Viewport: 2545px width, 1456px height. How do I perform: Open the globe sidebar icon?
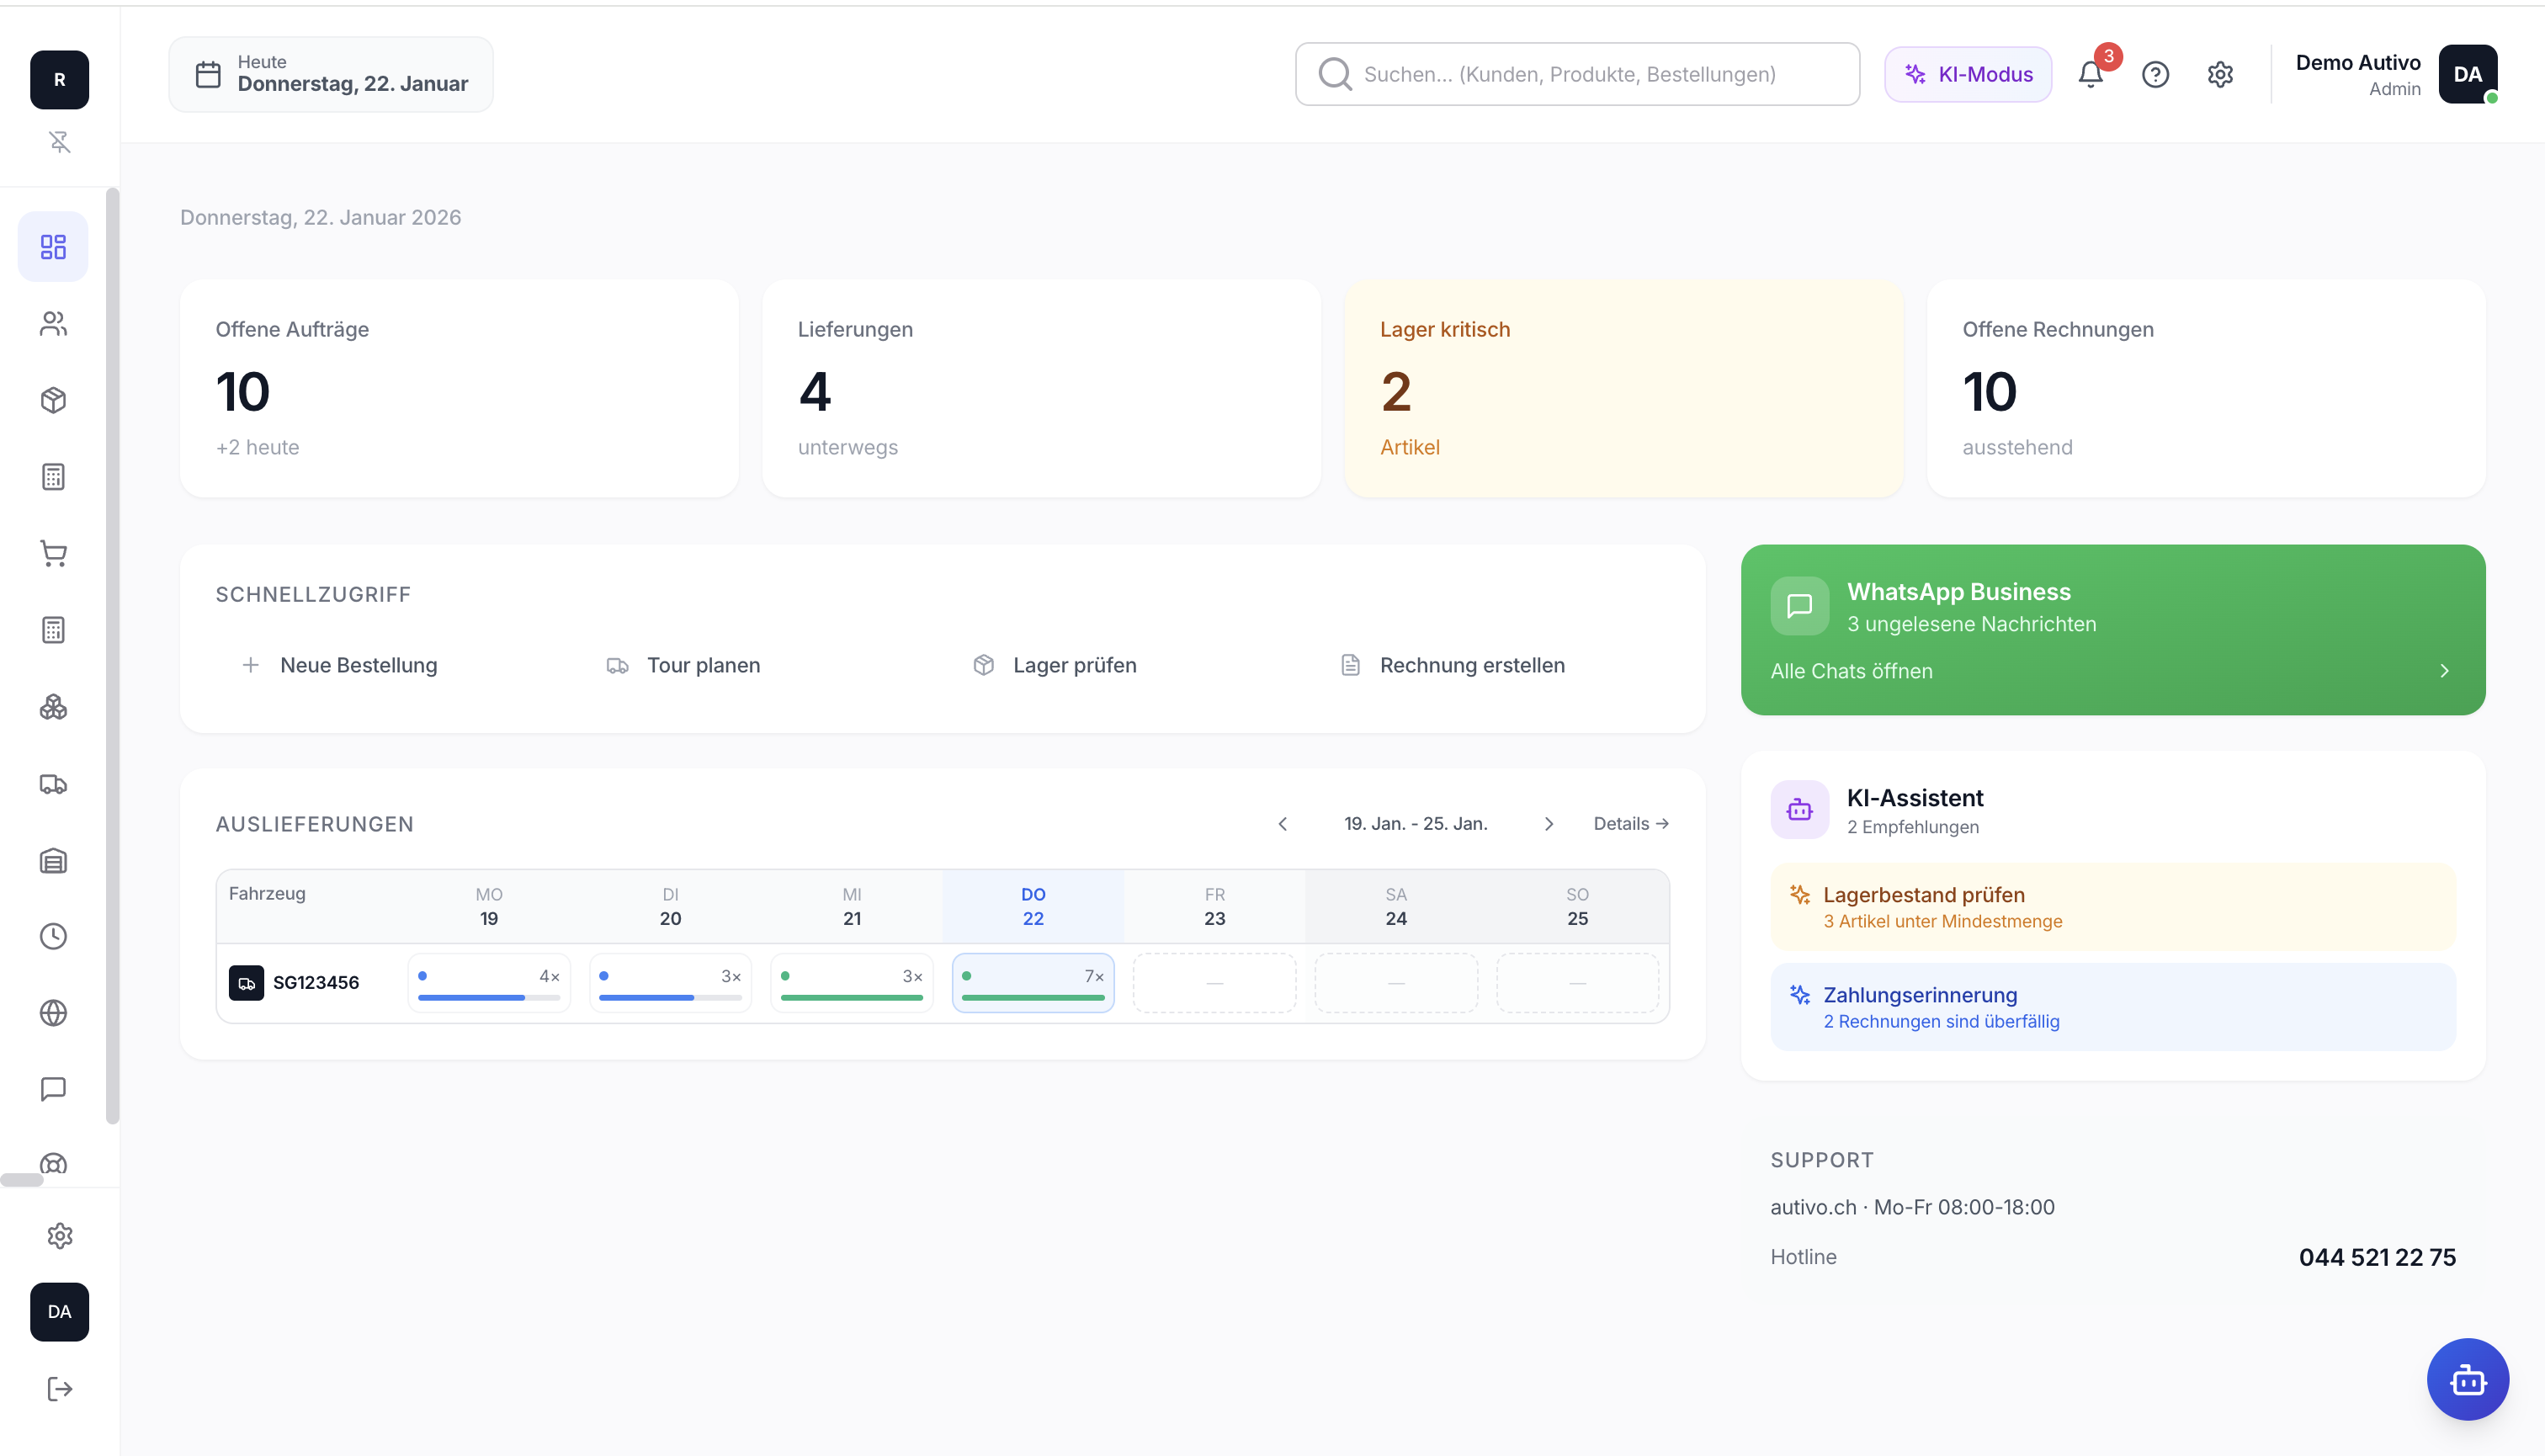pyautogui.click(x=53, y=1013)
